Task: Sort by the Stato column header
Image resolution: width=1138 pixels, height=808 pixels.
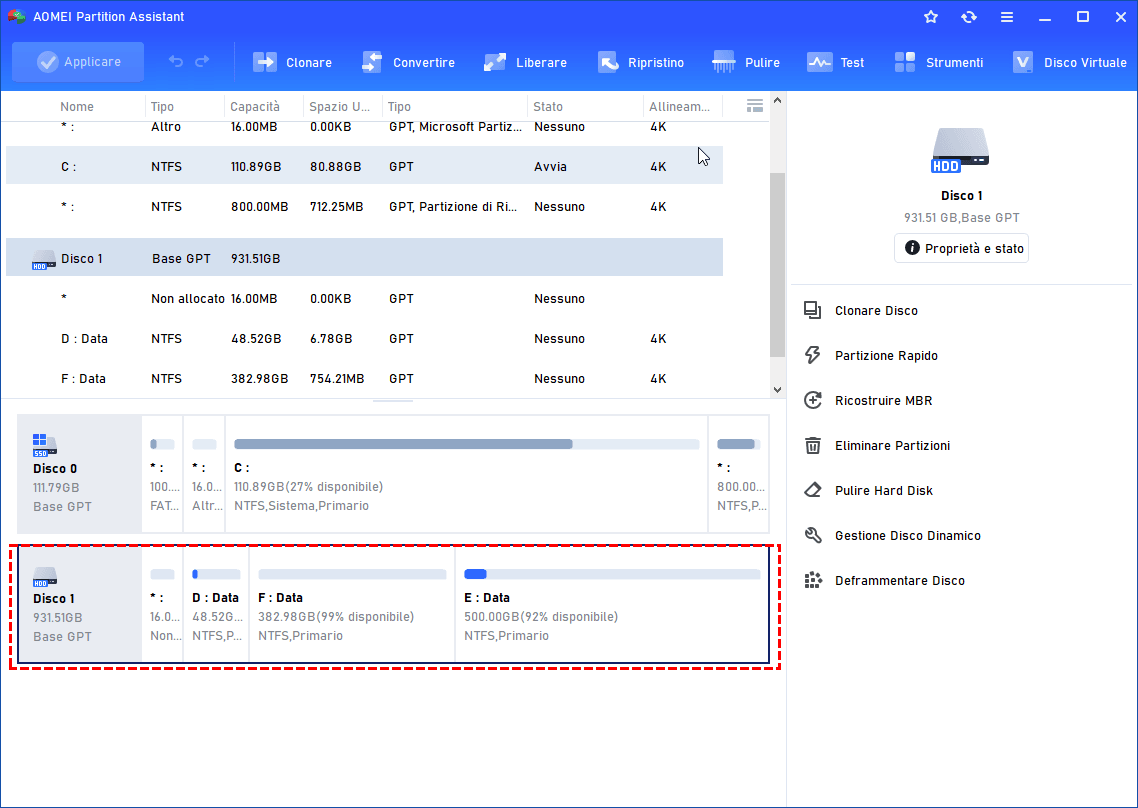Action: pos(548,107)
